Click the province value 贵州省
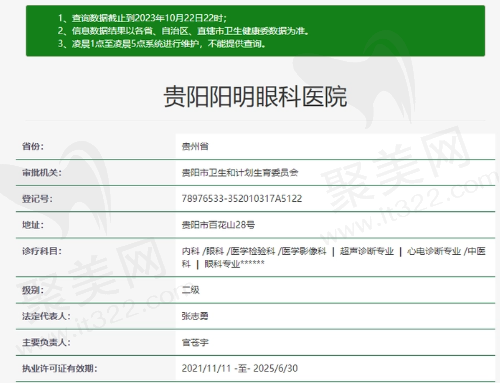This screenshot has height=383, width=500. tap(195, 146)
